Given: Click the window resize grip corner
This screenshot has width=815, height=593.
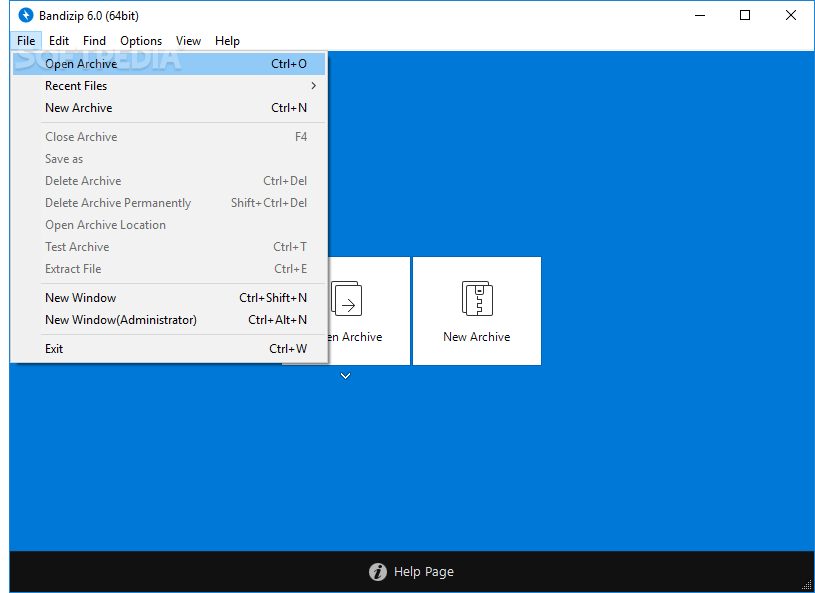Looking at the screenshot, I should coord(807,586).
